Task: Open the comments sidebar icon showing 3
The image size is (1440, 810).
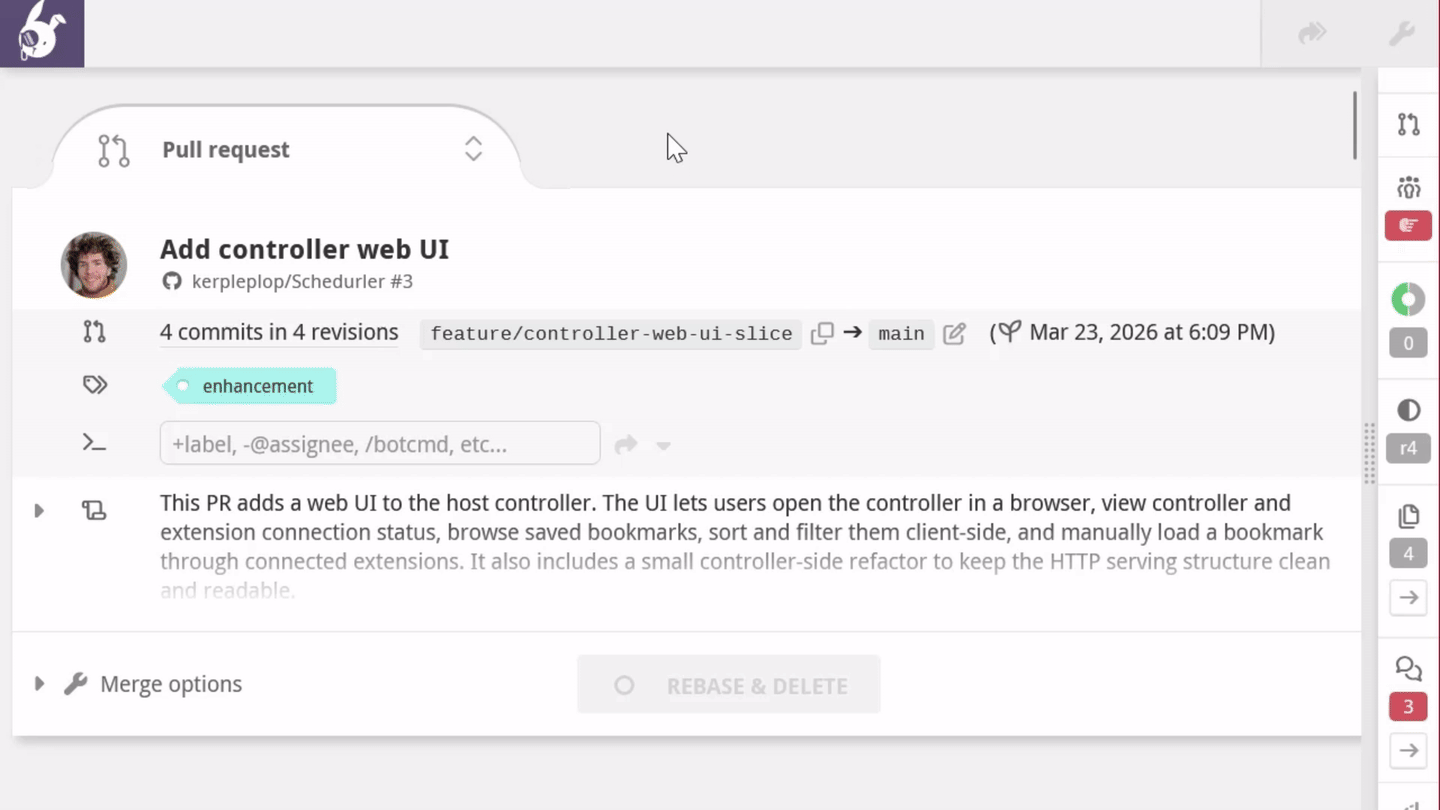Action: pos(1408,669)
